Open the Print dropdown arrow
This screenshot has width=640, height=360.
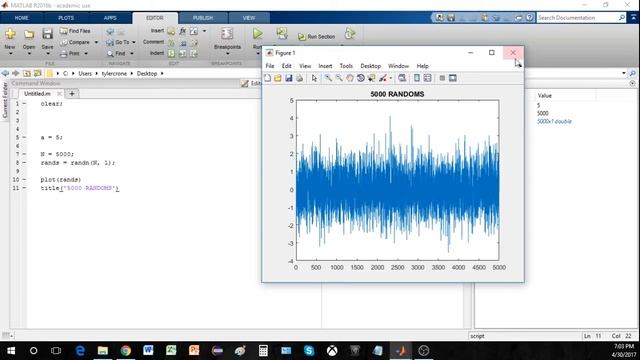pyautogui.click(x=86, y=53)
